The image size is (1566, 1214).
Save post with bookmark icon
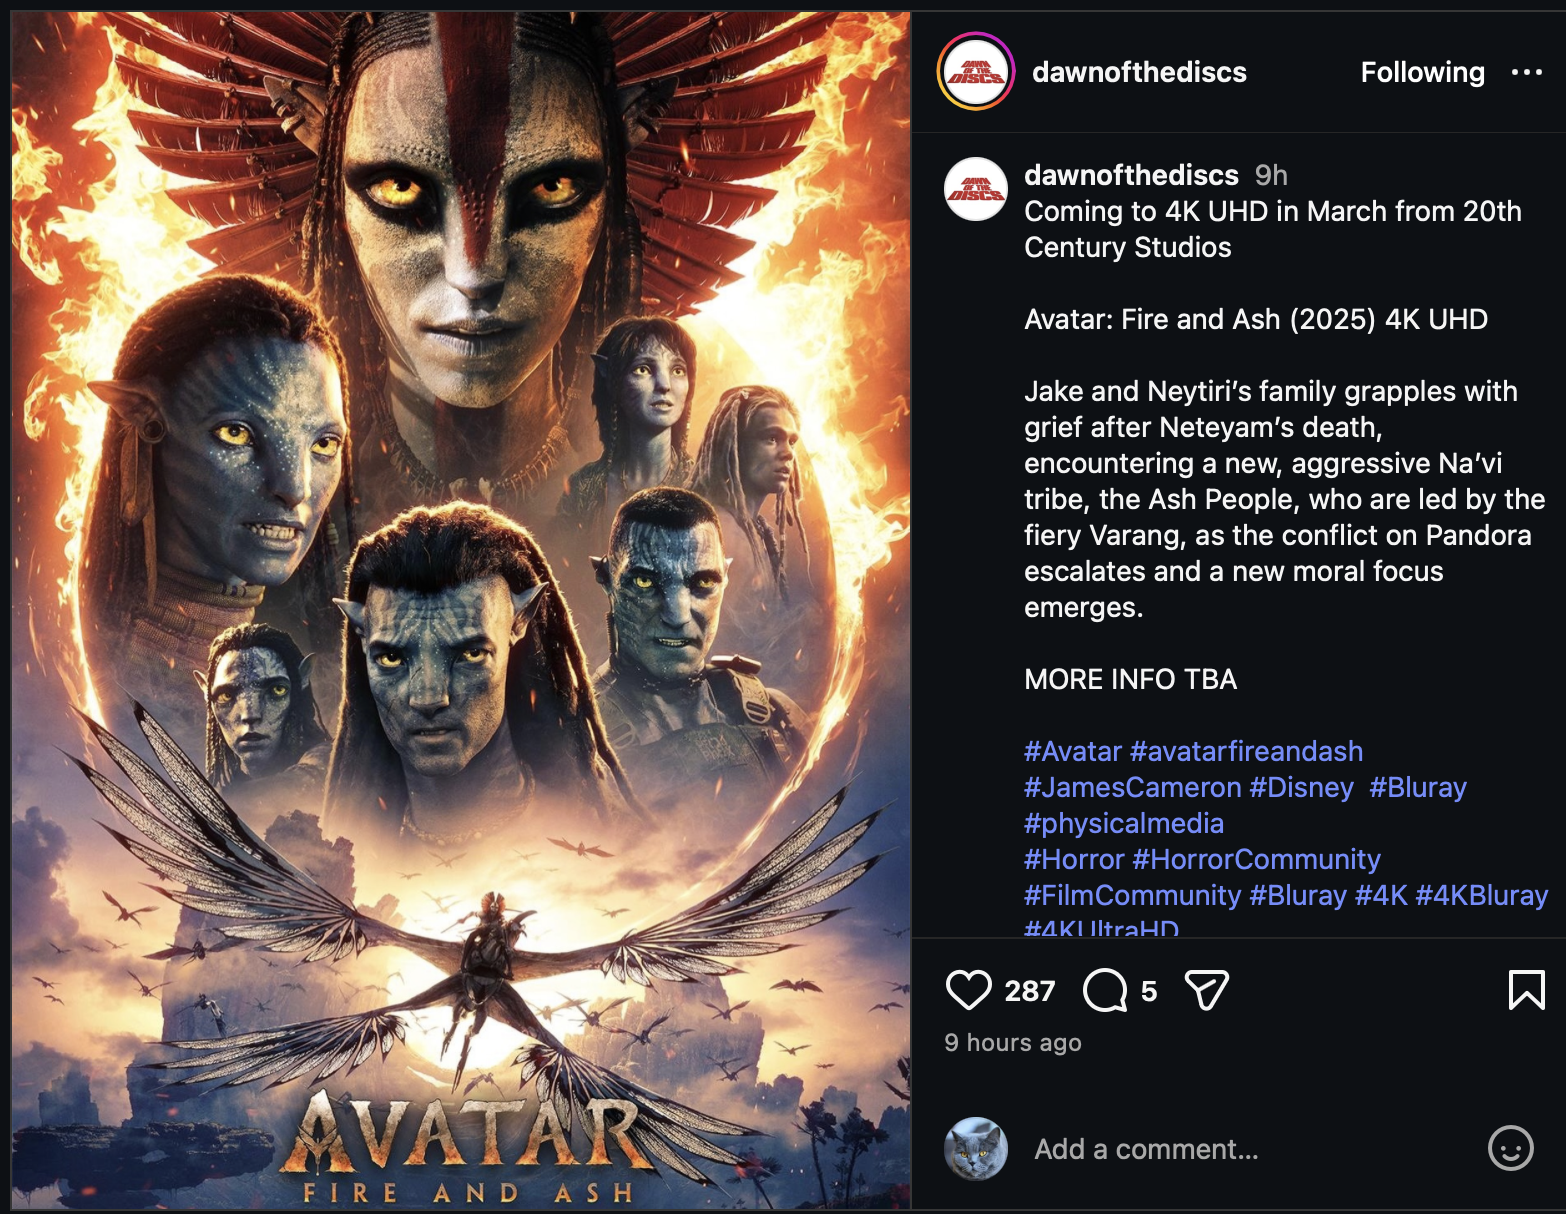pos(1526,990)
